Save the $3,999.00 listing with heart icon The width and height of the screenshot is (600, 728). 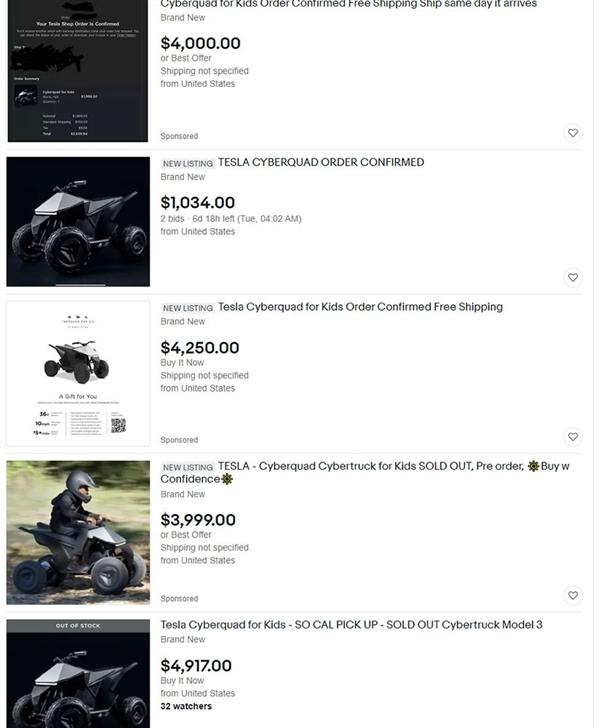point(573,596)
